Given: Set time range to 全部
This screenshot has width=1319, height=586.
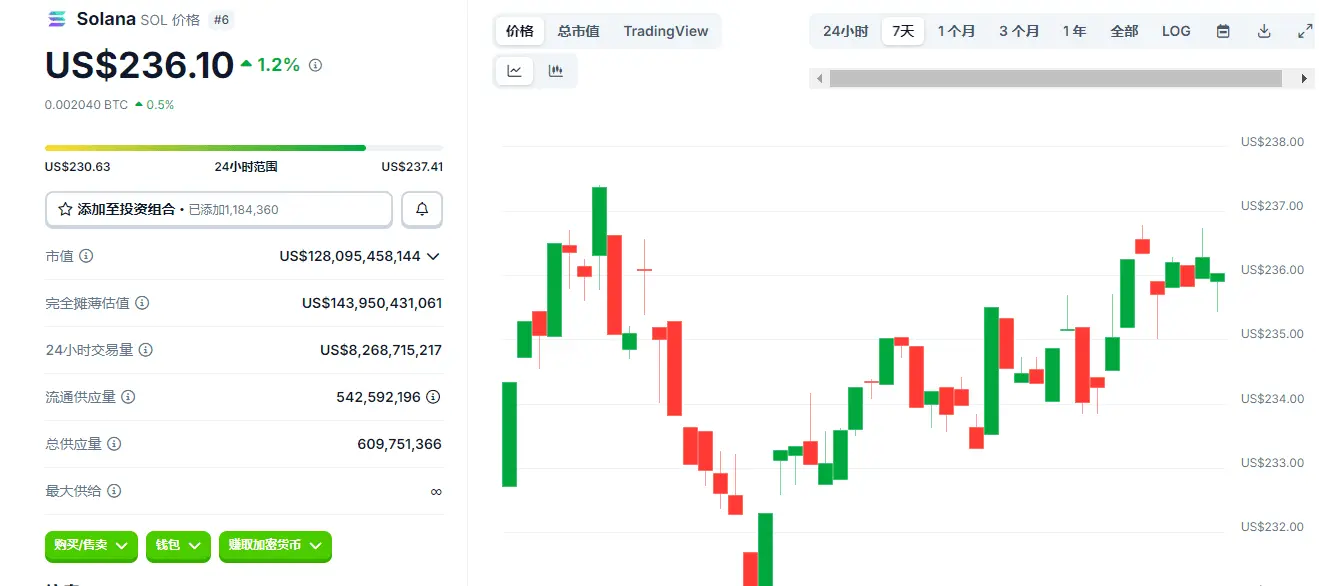Looking at the screenshot, I should pos(1124,31).
